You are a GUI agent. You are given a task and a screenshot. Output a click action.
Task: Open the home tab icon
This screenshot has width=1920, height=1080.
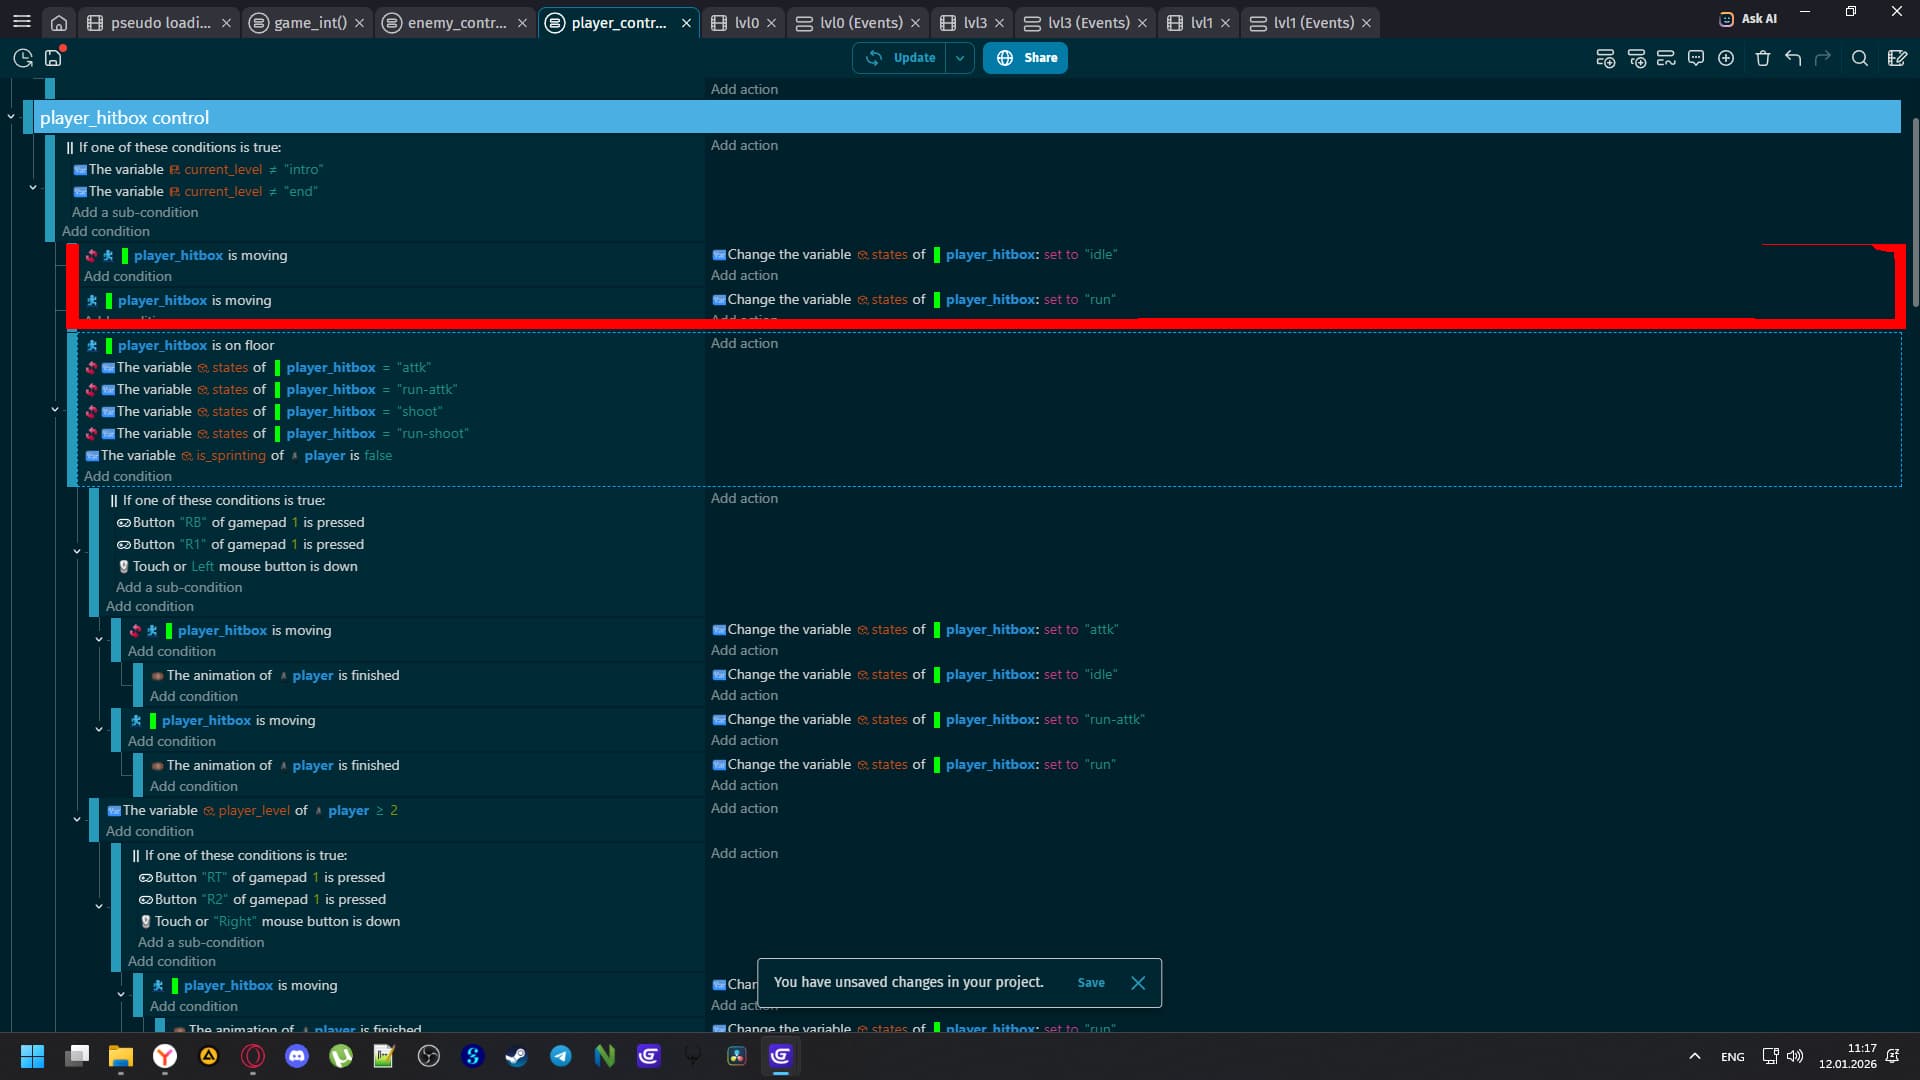click(x=59, y=22)
